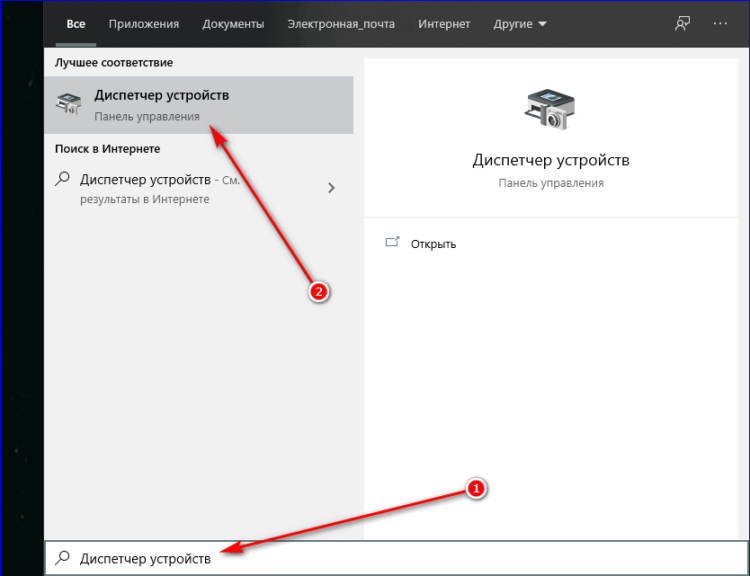750x576 pixels.
Task: Expand the Другие filter dropdown
Action: (x=520, y=23)
